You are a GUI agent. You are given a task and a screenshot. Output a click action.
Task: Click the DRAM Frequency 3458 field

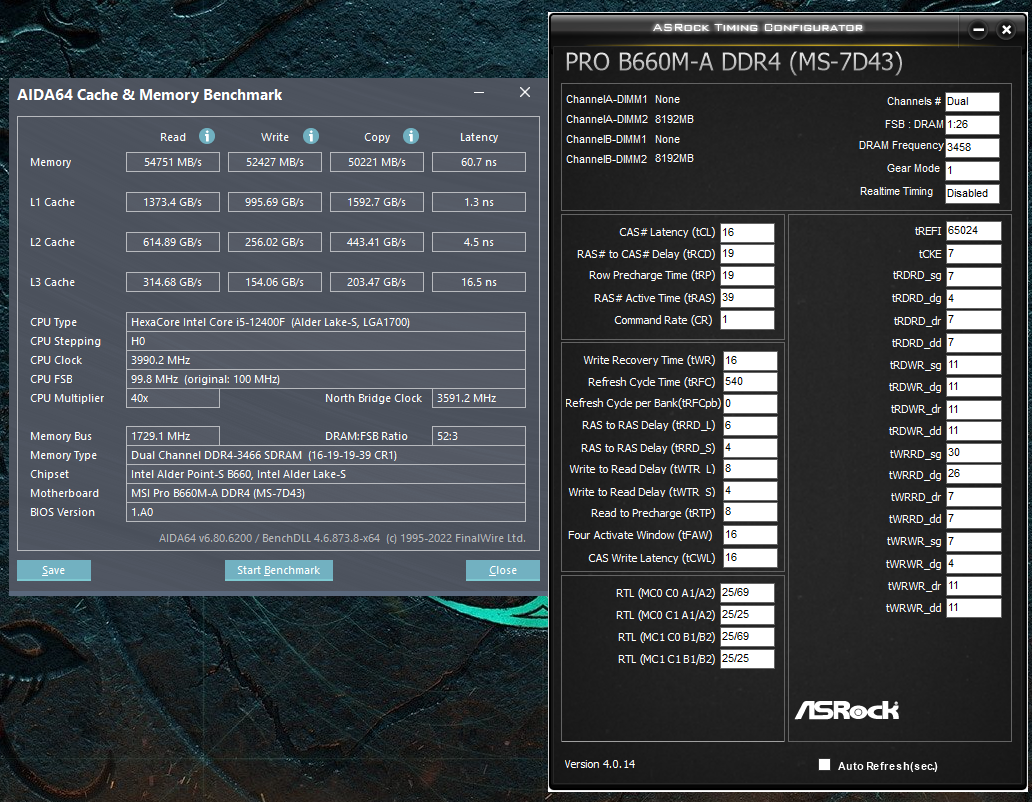972,147
